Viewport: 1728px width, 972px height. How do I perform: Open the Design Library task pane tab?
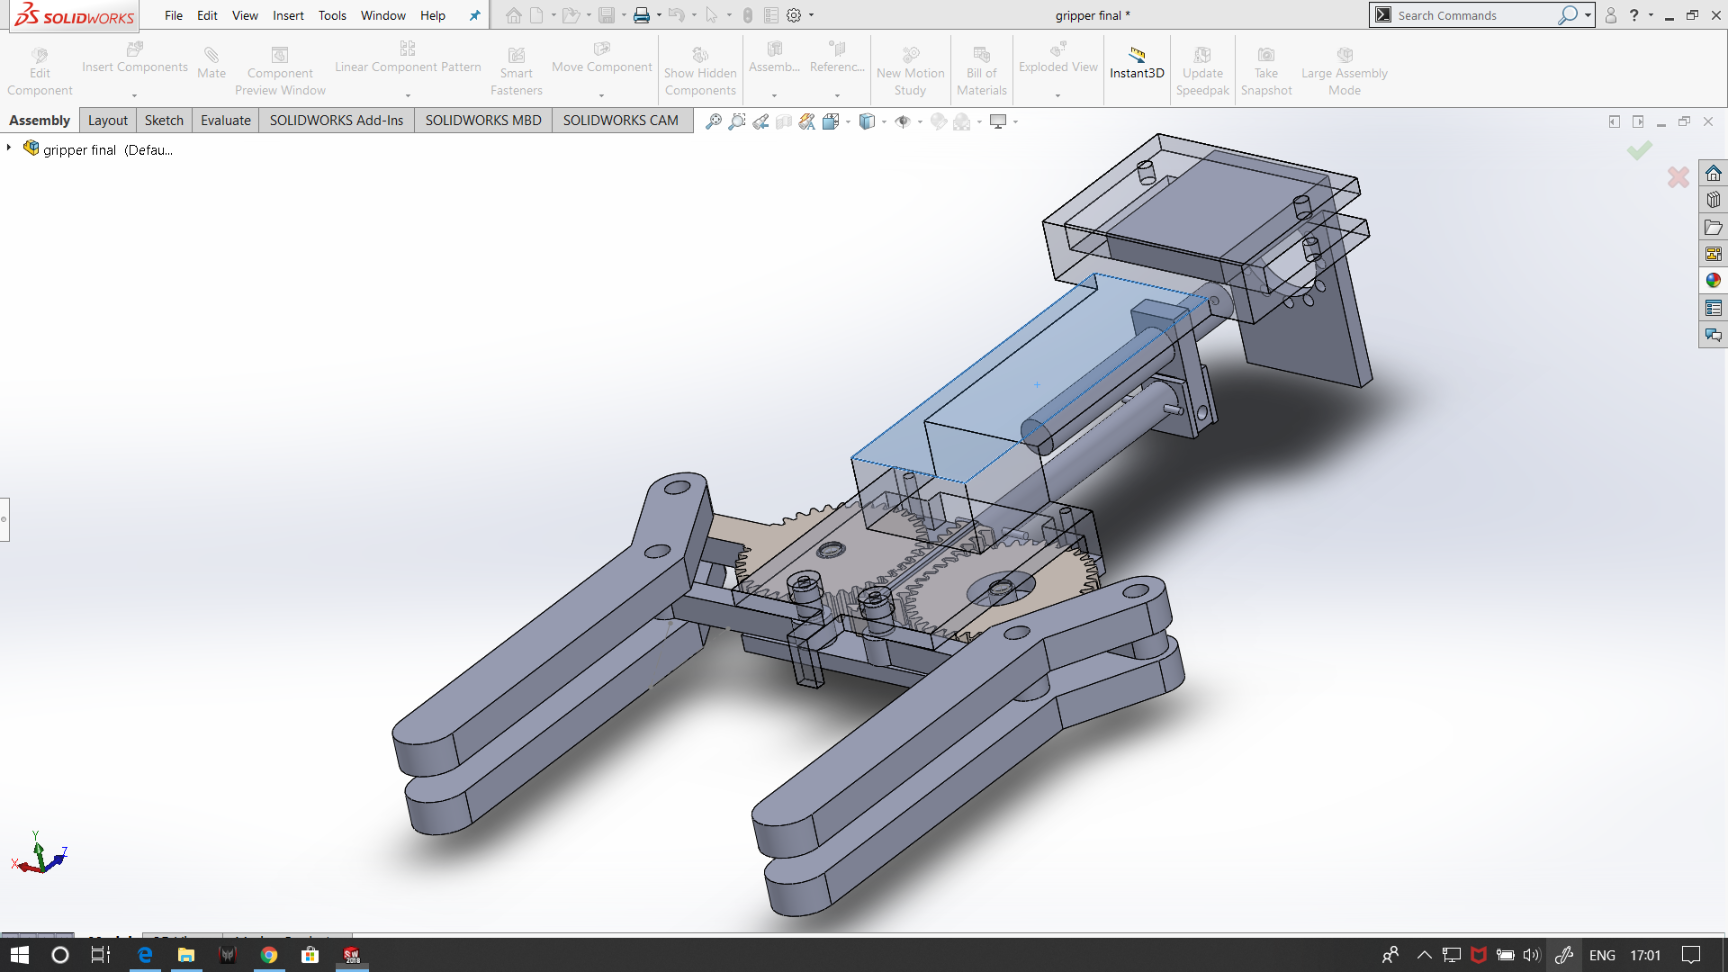click(x=1713, y=200)
